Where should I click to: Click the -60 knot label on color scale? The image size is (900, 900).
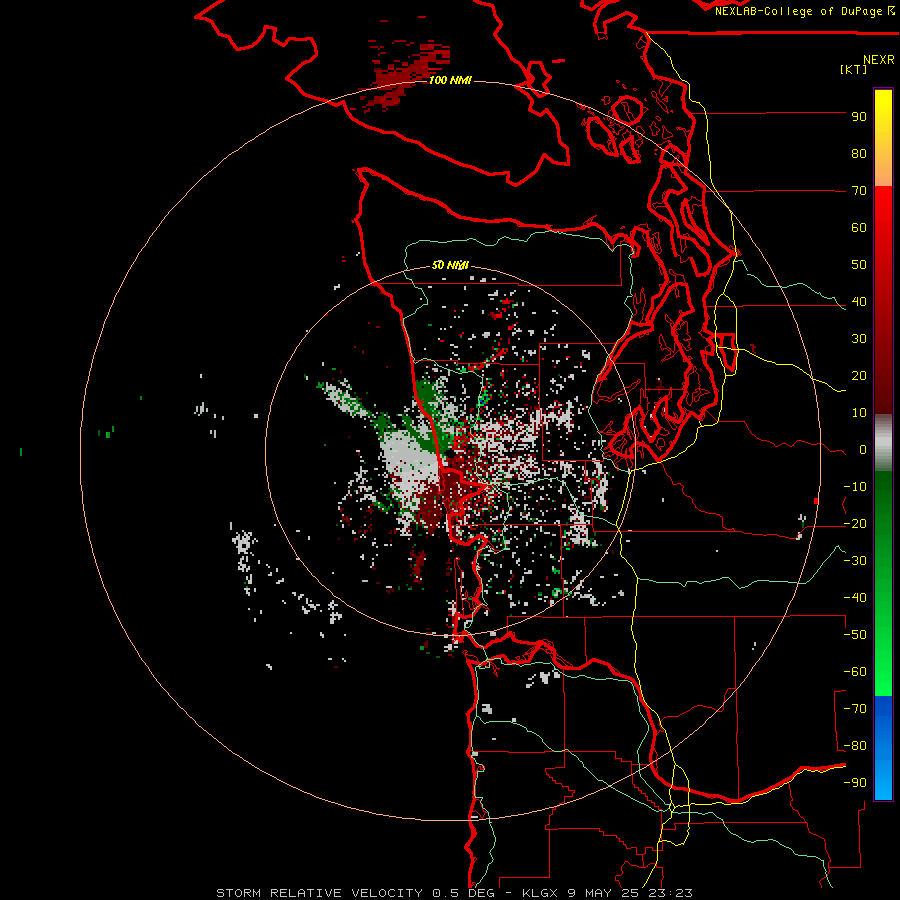(x=855, y=672)
